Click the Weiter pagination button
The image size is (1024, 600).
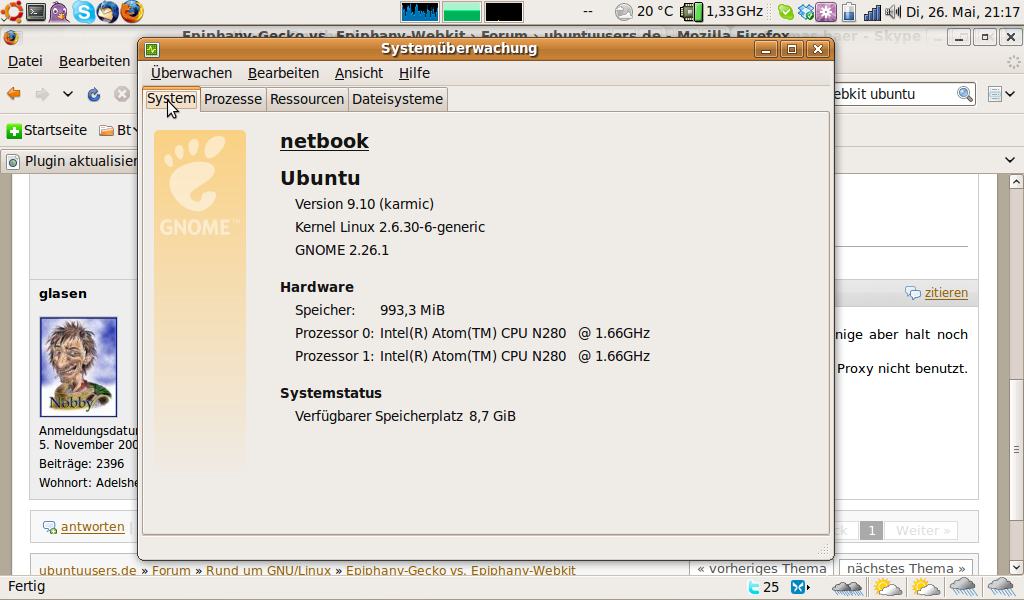pos(922,531)
